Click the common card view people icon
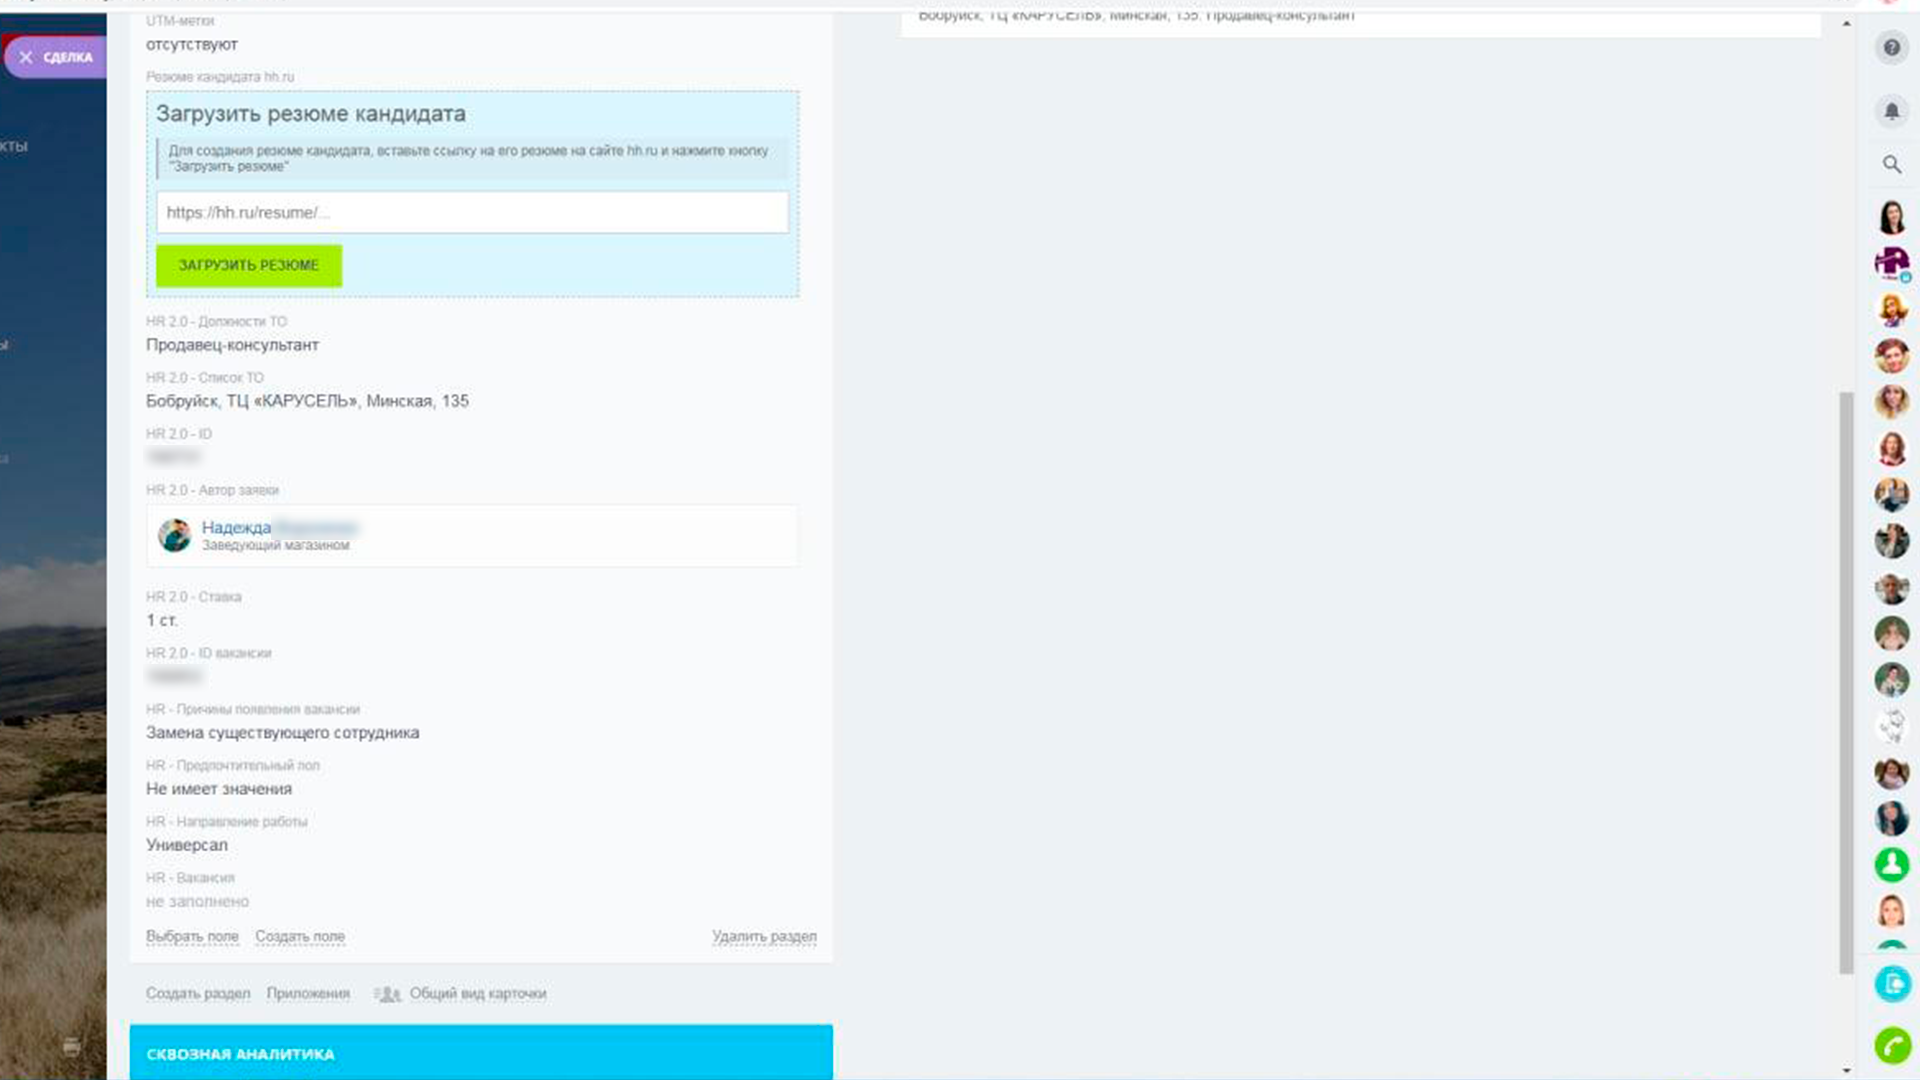1920x1080 pixels. point(387,994)
